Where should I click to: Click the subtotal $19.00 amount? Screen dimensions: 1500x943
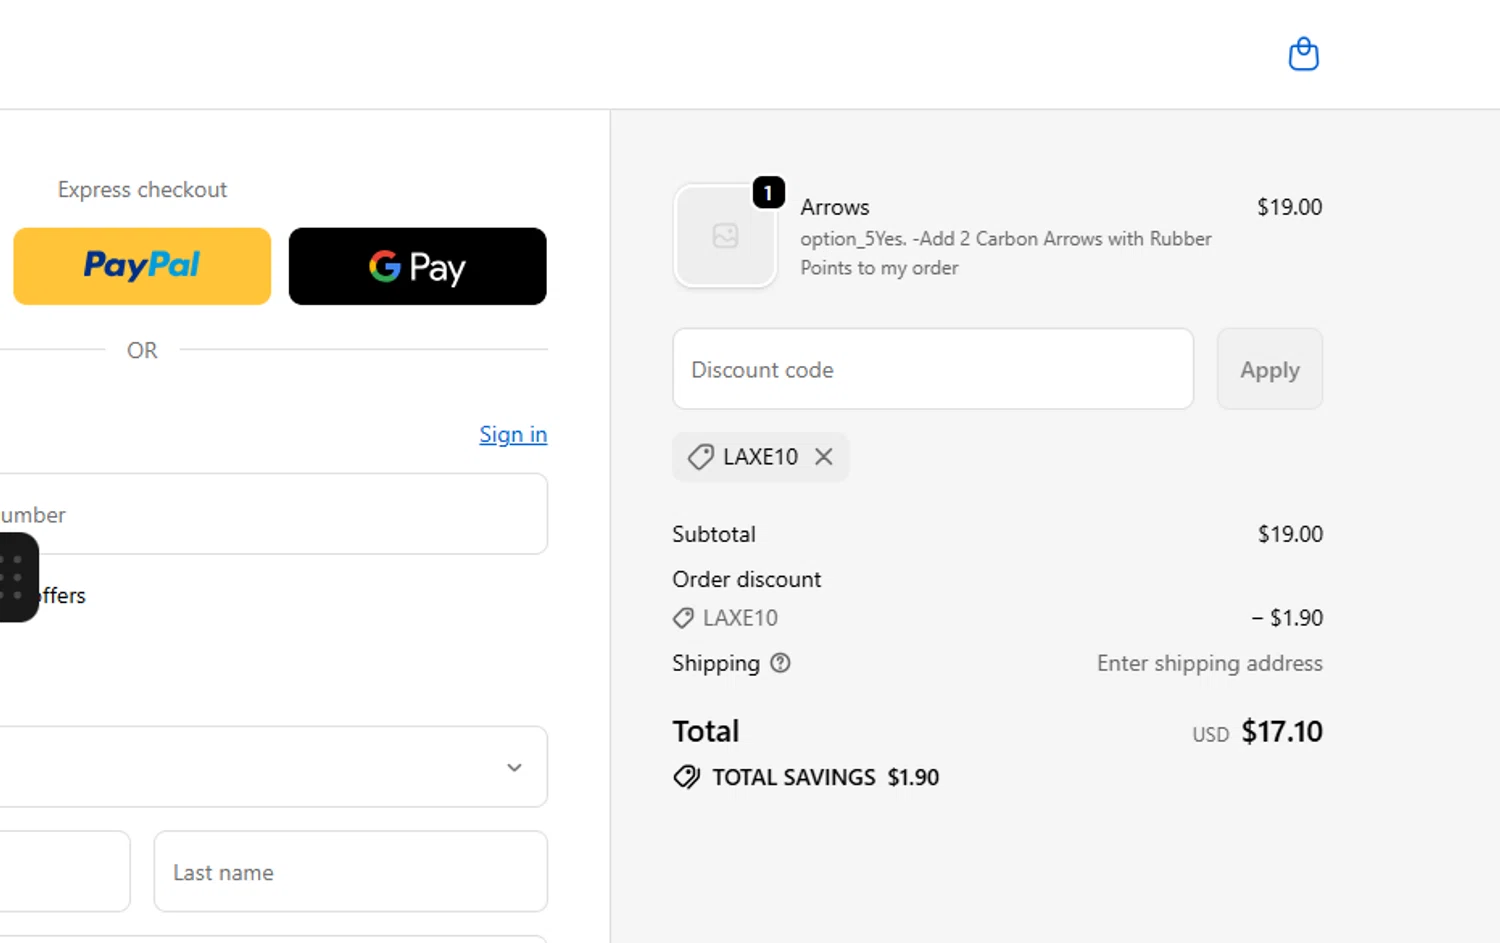tap(1290, 534)
